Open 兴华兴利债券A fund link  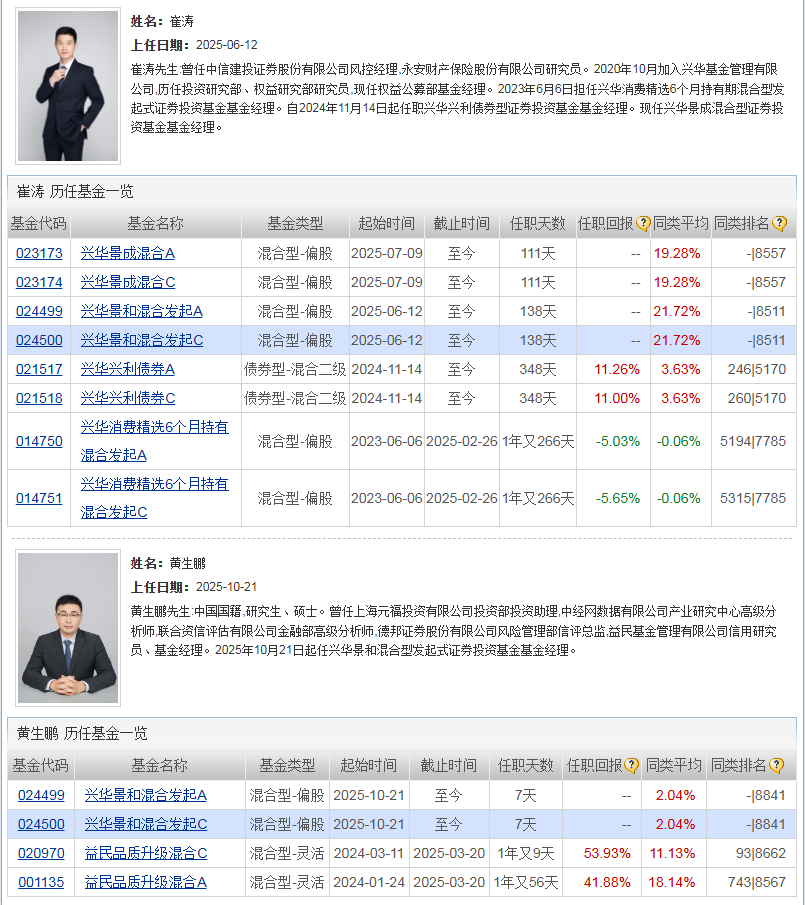(x=128, y=369)
